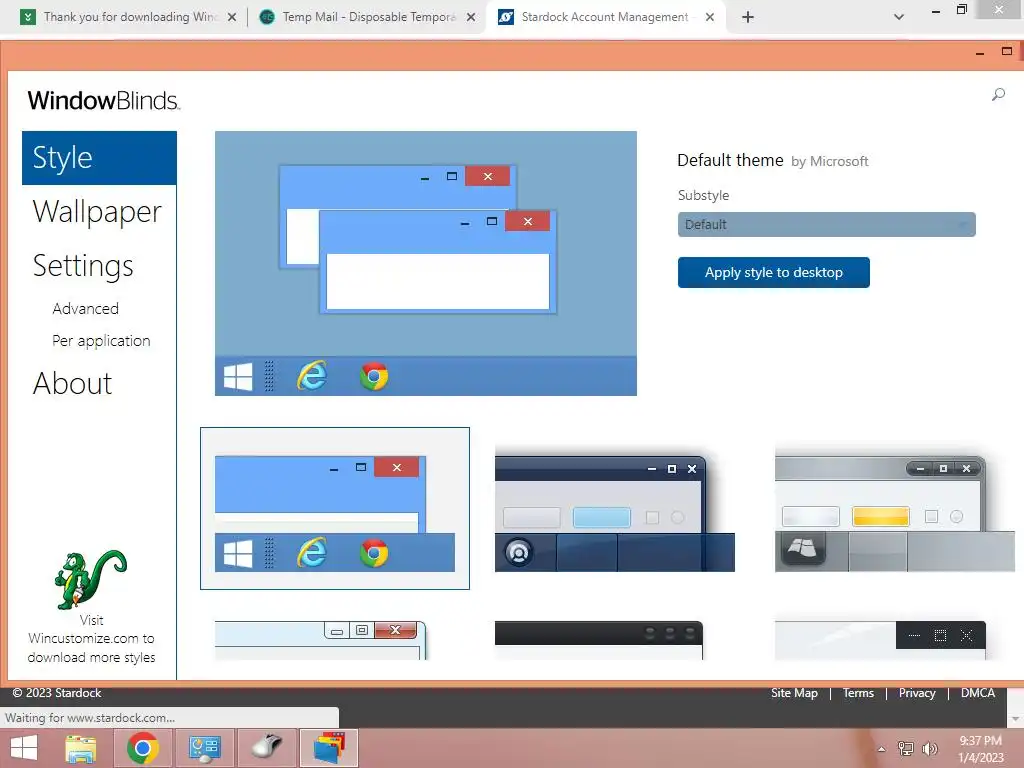Open the control panel taskbar icon

(204, 748)
